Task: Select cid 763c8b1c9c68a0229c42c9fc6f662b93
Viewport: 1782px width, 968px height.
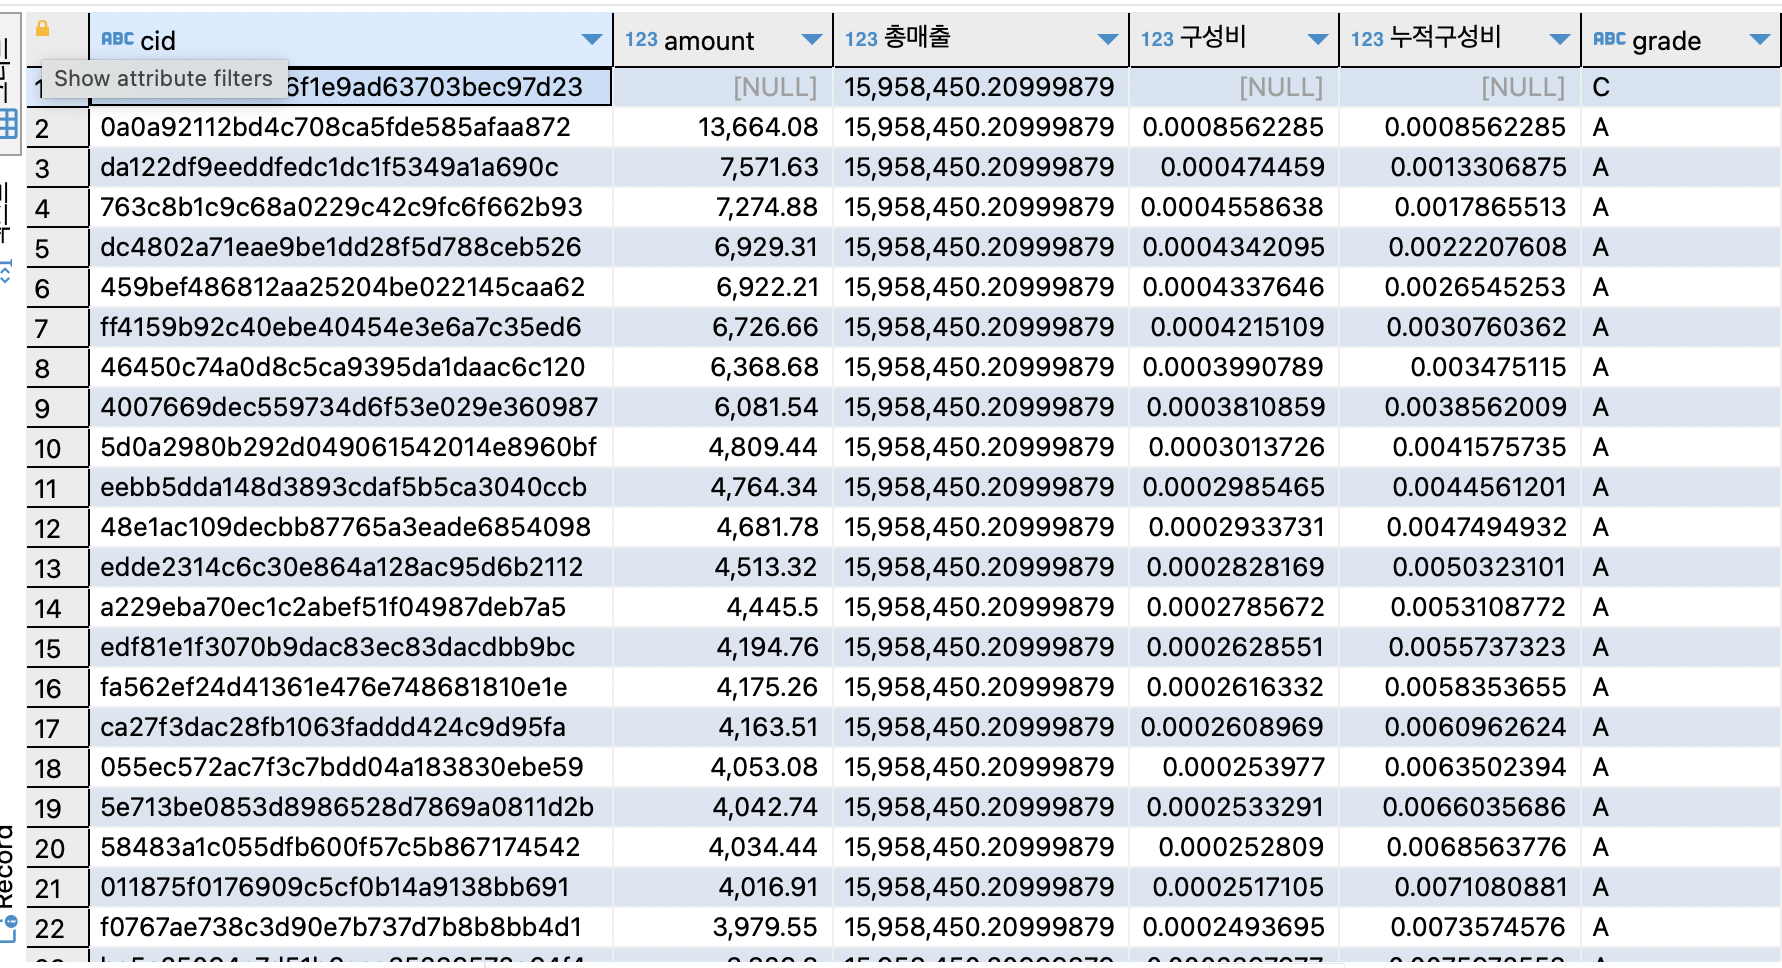Action: click(x=351, y=207)
